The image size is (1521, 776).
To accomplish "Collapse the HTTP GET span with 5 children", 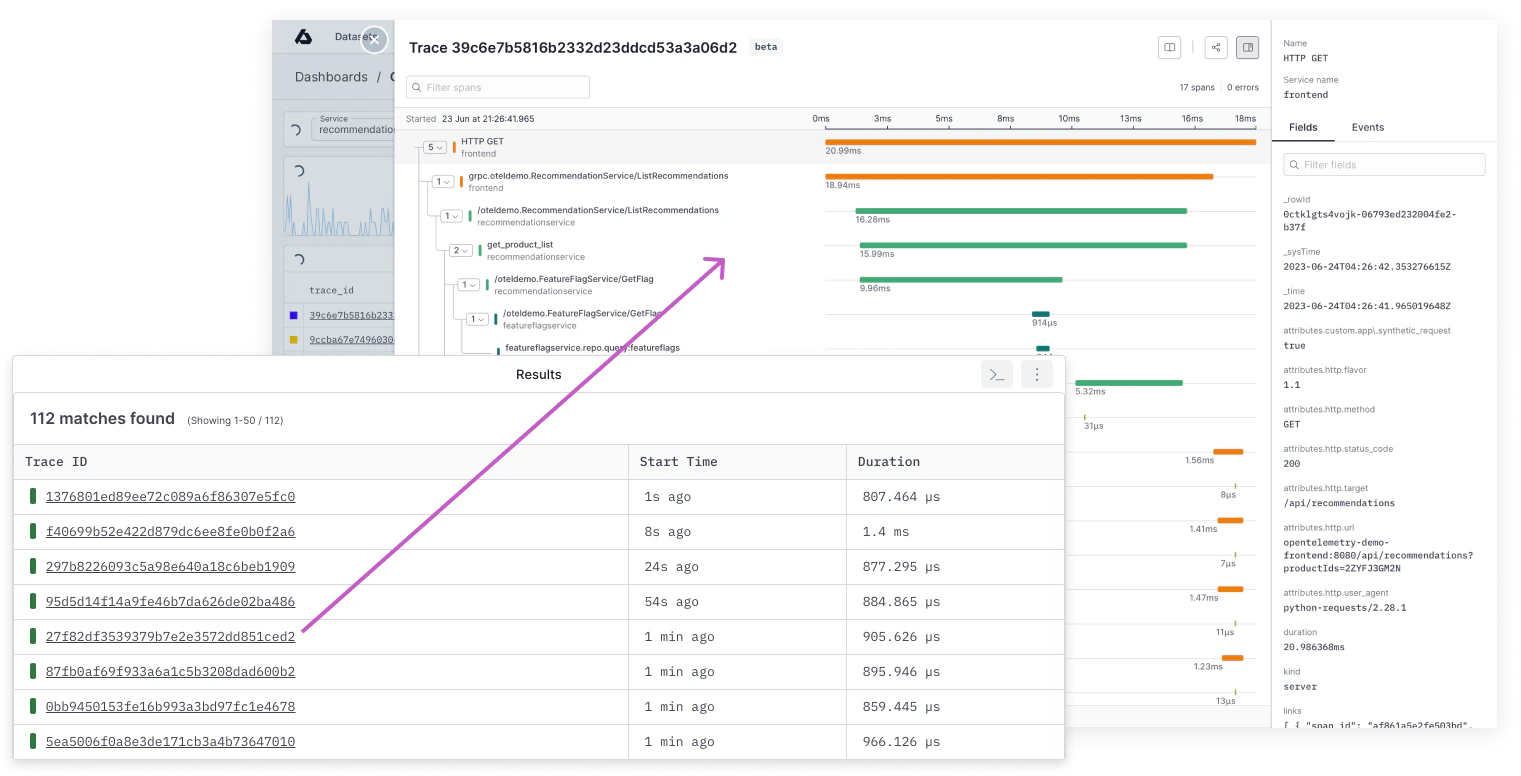I will tap(434, 147).
